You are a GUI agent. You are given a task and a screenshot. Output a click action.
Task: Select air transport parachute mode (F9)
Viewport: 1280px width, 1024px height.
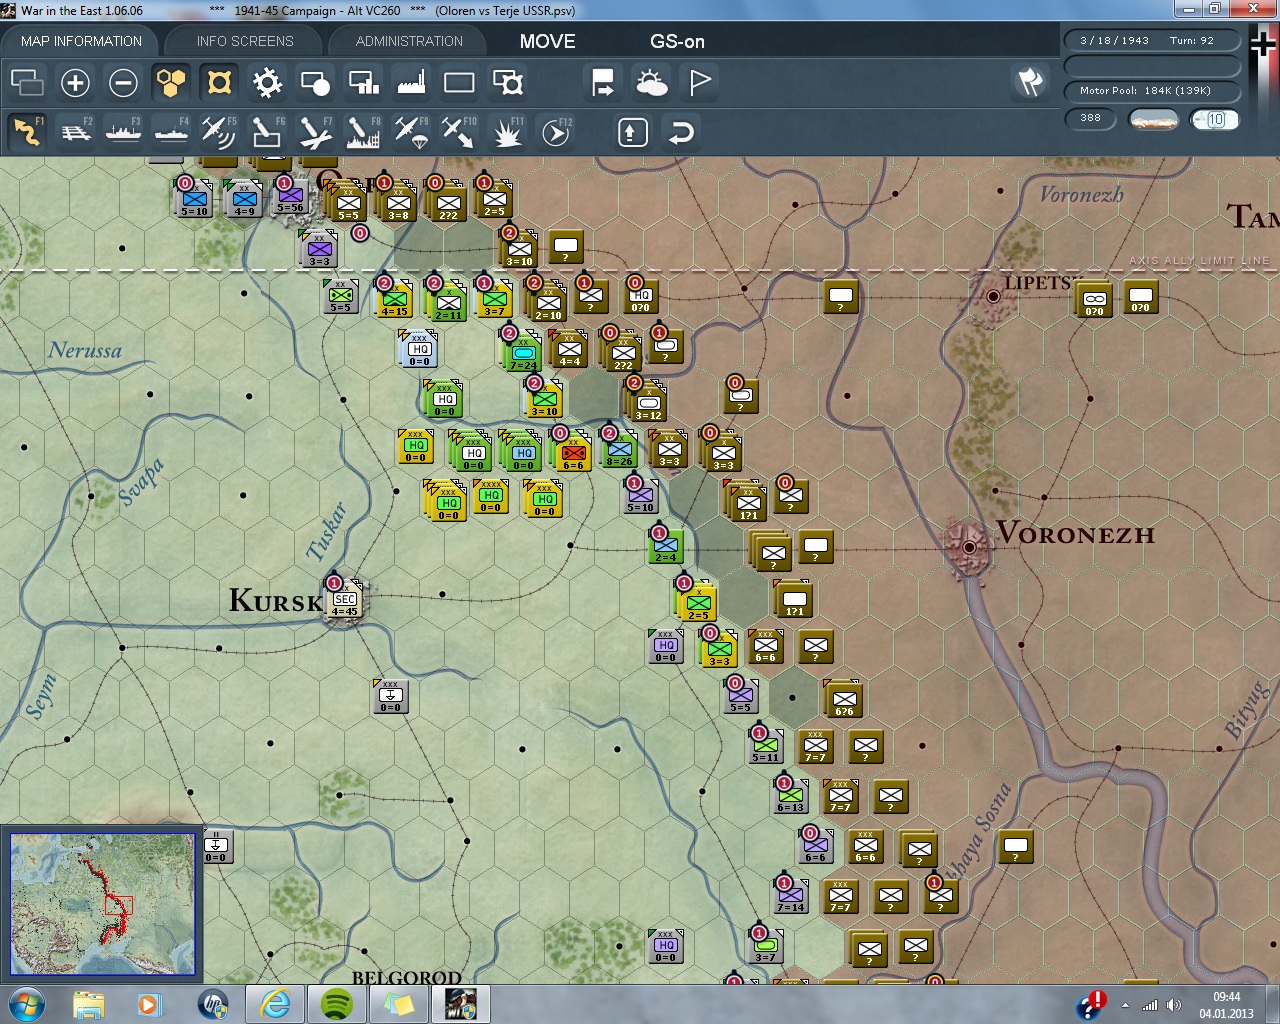411,132
